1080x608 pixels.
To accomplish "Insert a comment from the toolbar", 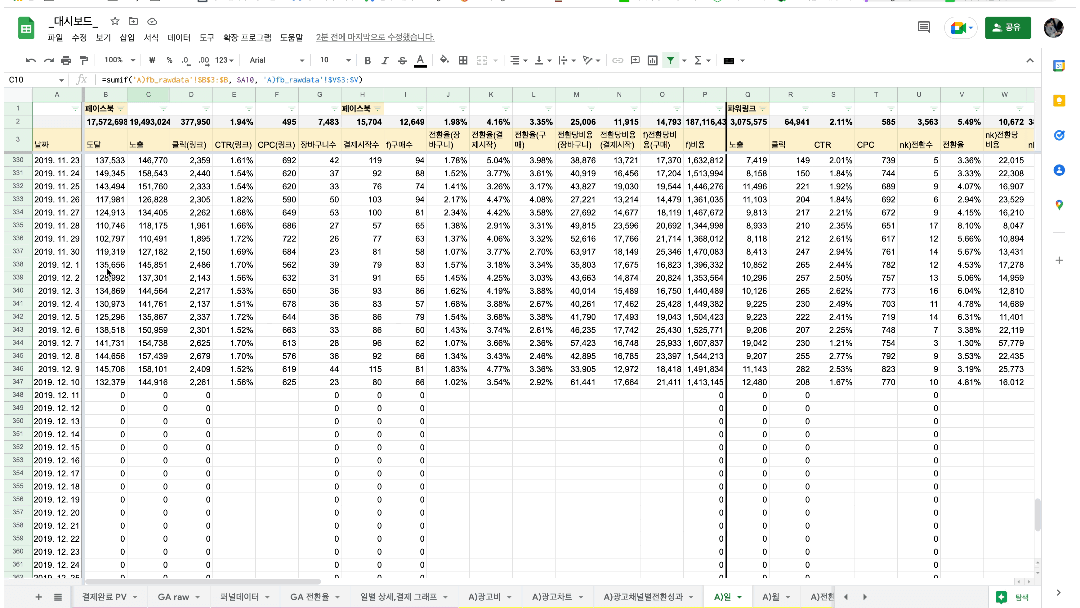I will coord(635,61).
